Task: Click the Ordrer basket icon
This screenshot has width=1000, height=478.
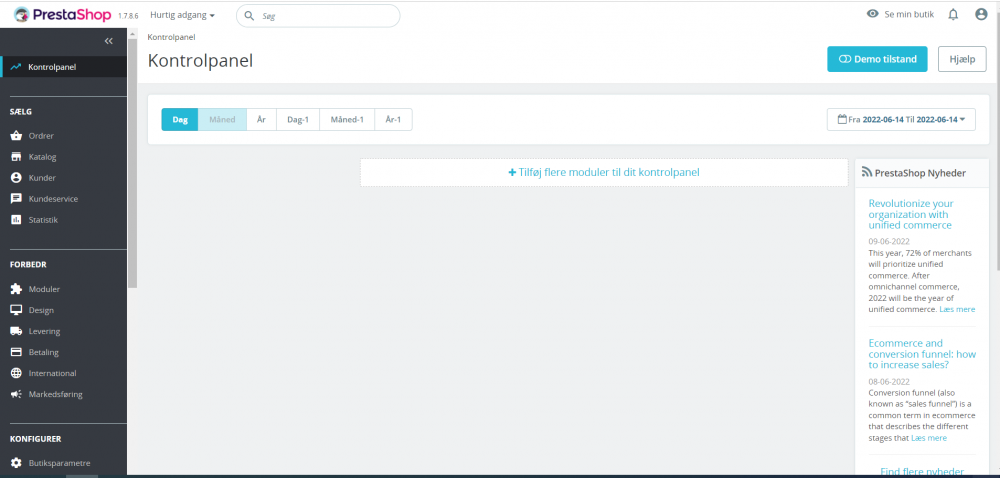Action: coord(16,136)
